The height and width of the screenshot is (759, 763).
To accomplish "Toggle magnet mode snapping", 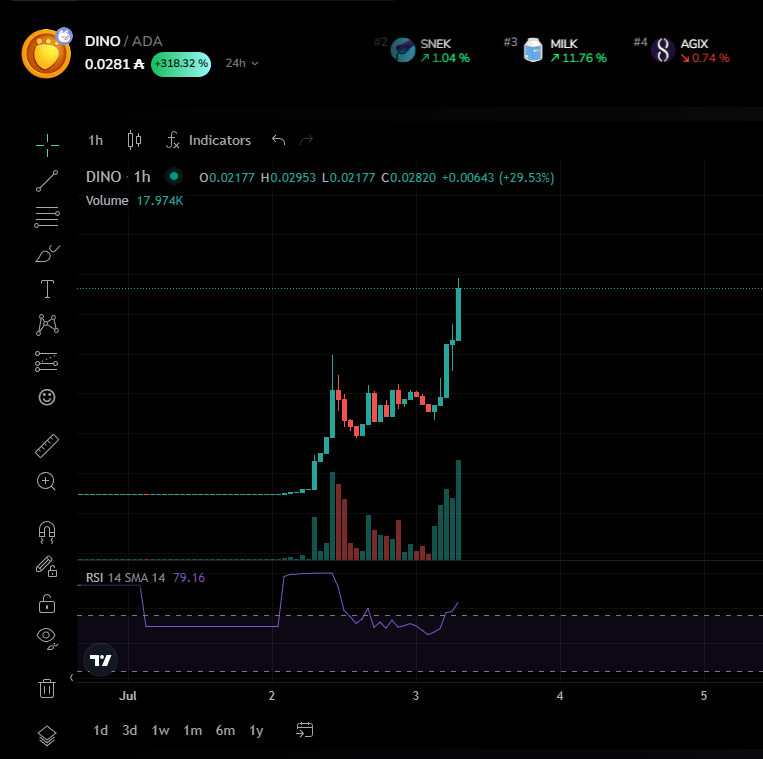I will point(47,532).
